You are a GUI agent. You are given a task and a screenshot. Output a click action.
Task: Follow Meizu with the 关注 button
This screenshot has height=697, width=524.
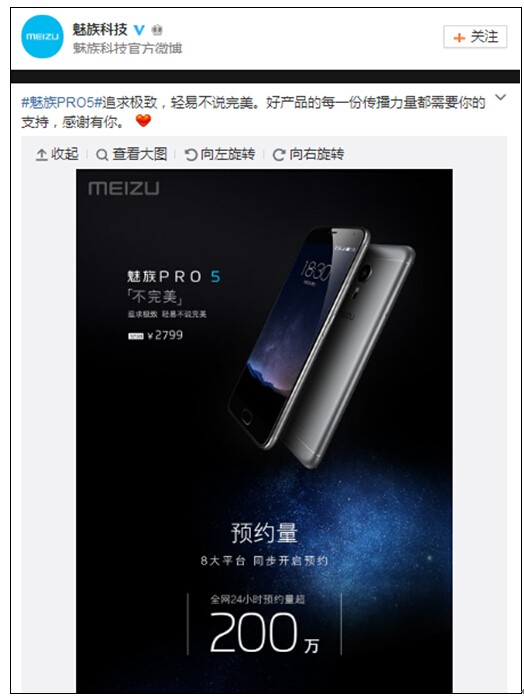pos(475,37)
